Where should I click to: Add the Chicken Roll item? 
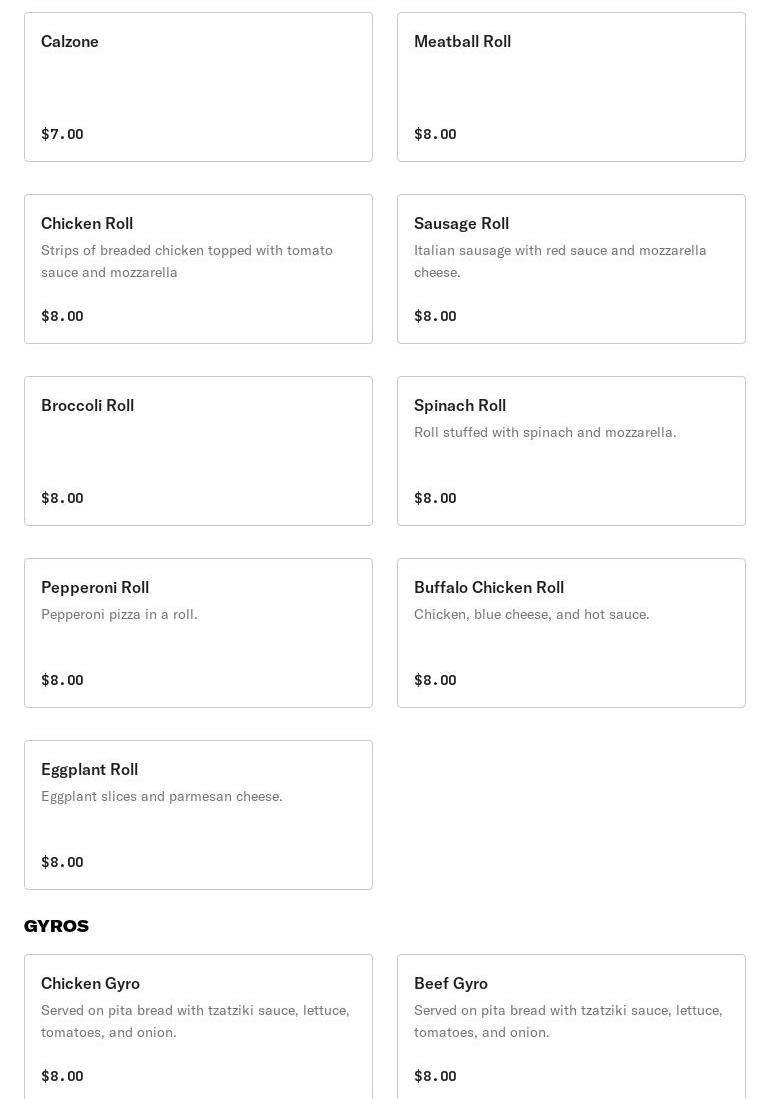(198, 269)
